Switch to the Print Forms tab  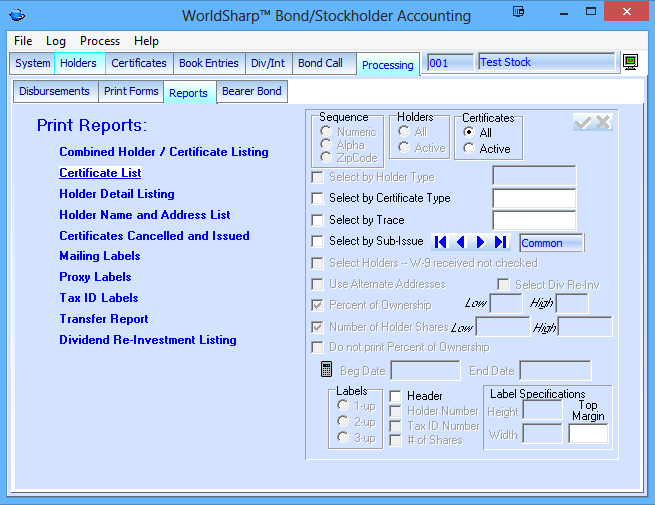(x=131, y=92)
